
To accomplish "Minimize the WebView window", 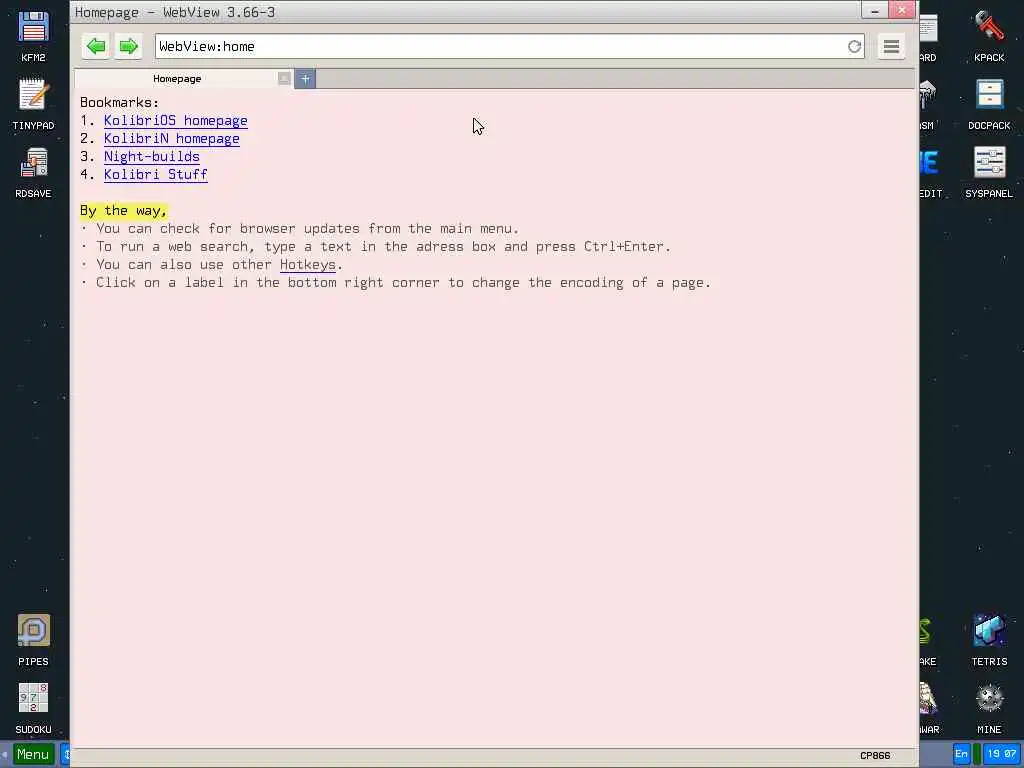I will tap(874, 10).
